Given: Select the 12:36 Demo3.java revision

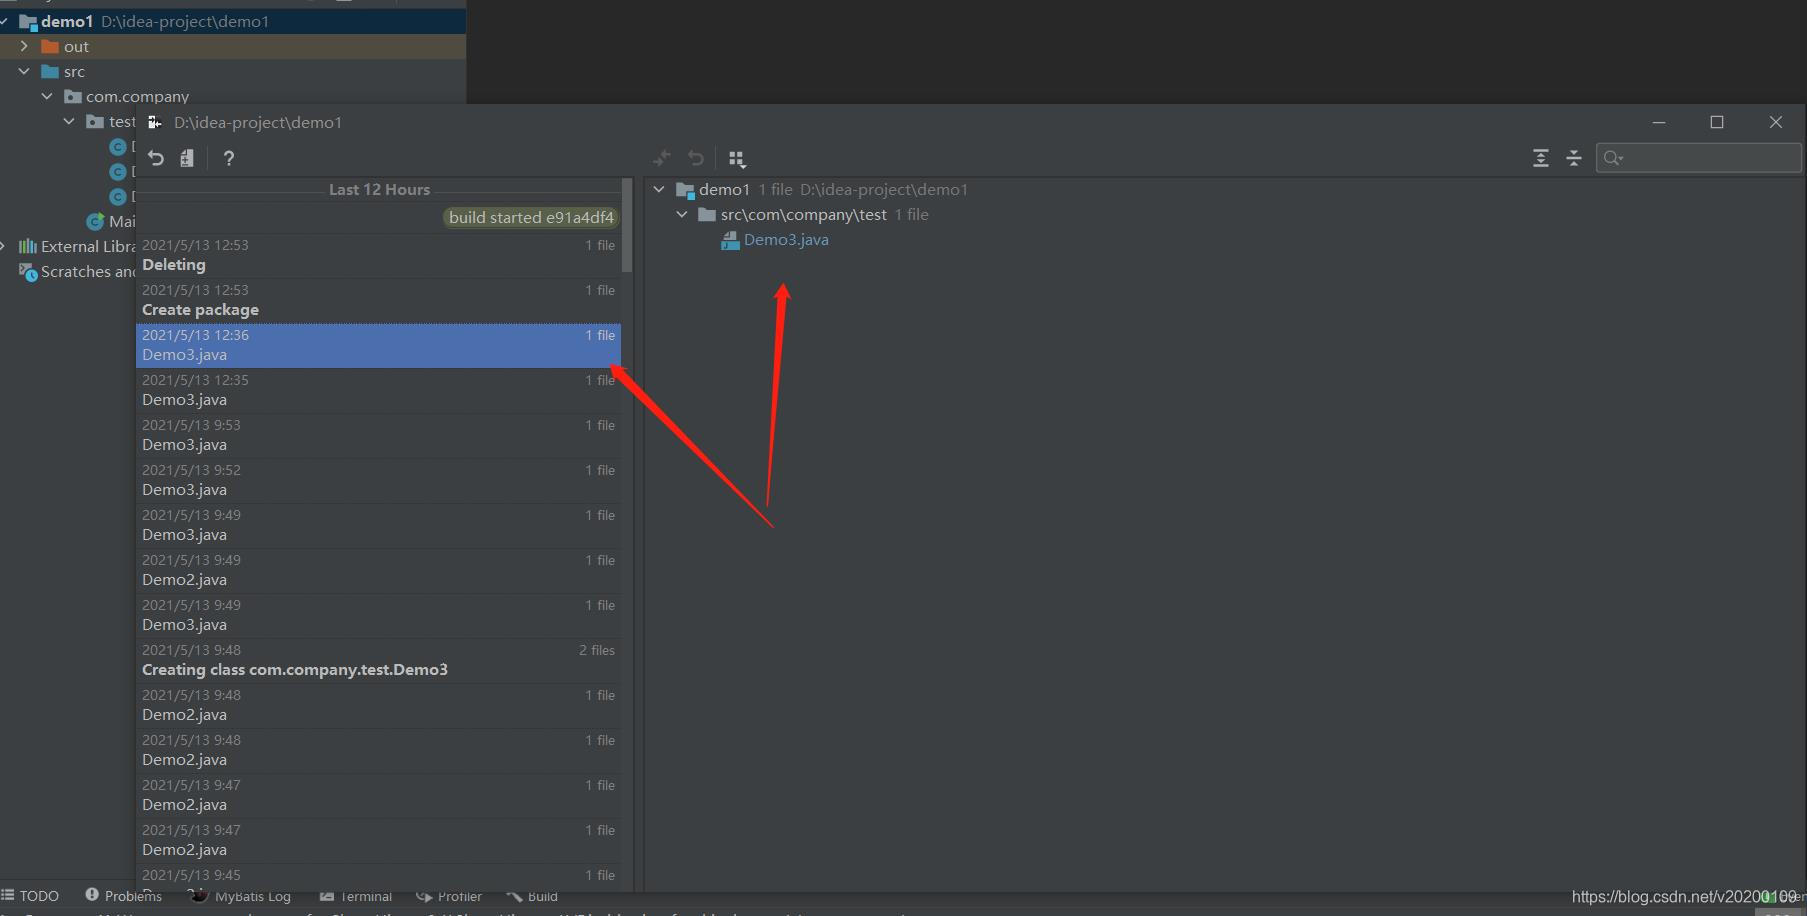Looking at the screenshot, I should pyautogui.click(x=378, y=345).
